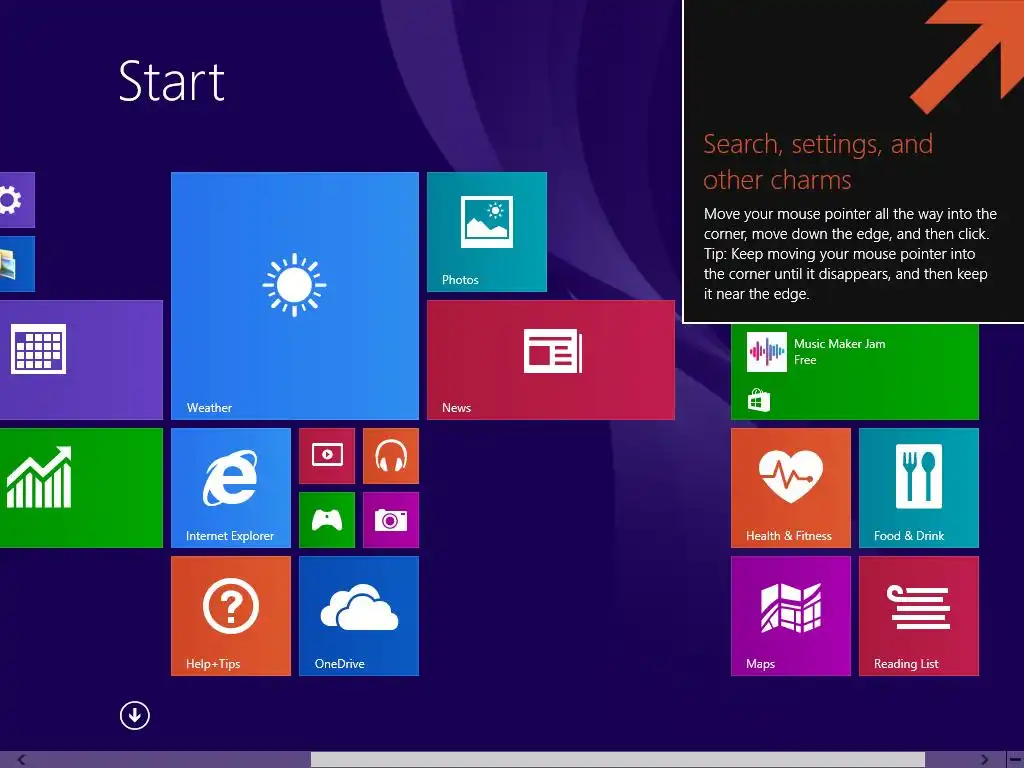
Task: Click the Store bag icon on green tile
Action: tap(759, 400)
